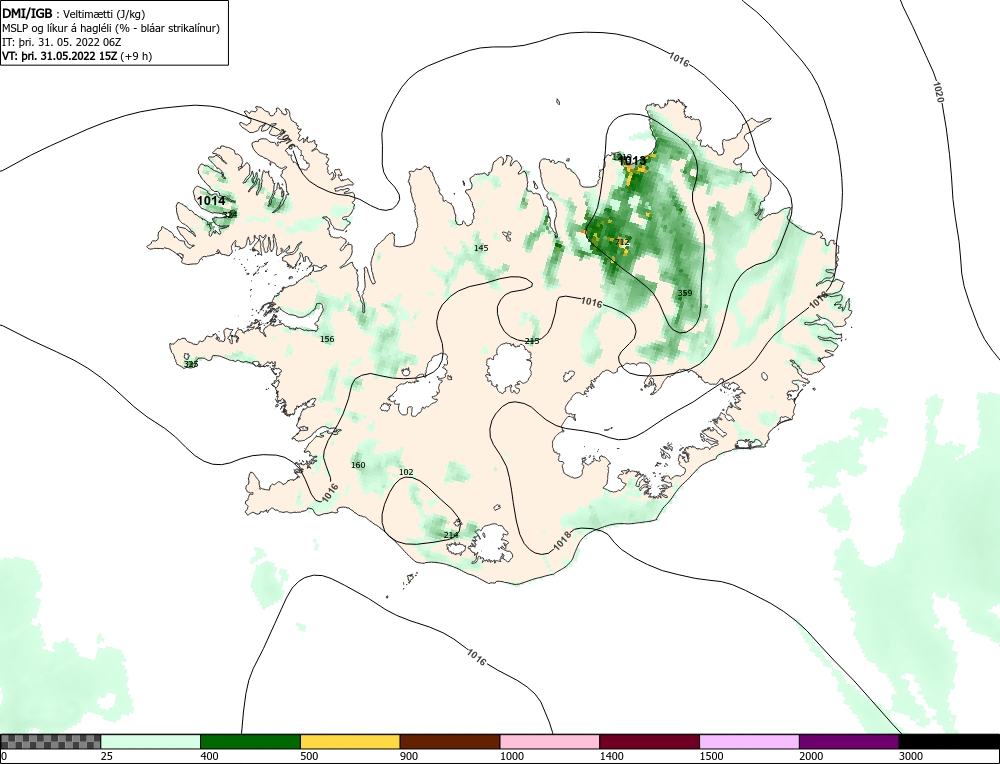This screenshot has height=764, width=1000.
Task: Select the brown 900–1000 legend swatch
Action: coord(450,742)
